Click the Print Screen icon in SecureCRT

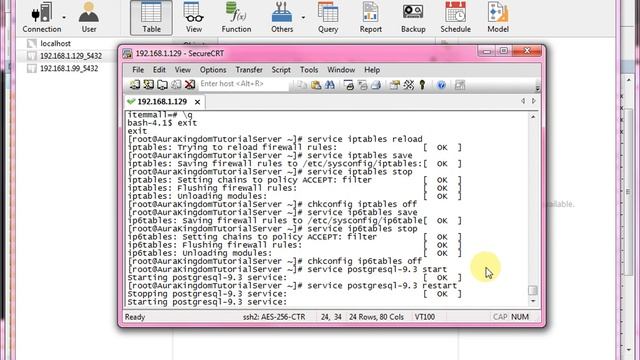click(x=349, y=85)
